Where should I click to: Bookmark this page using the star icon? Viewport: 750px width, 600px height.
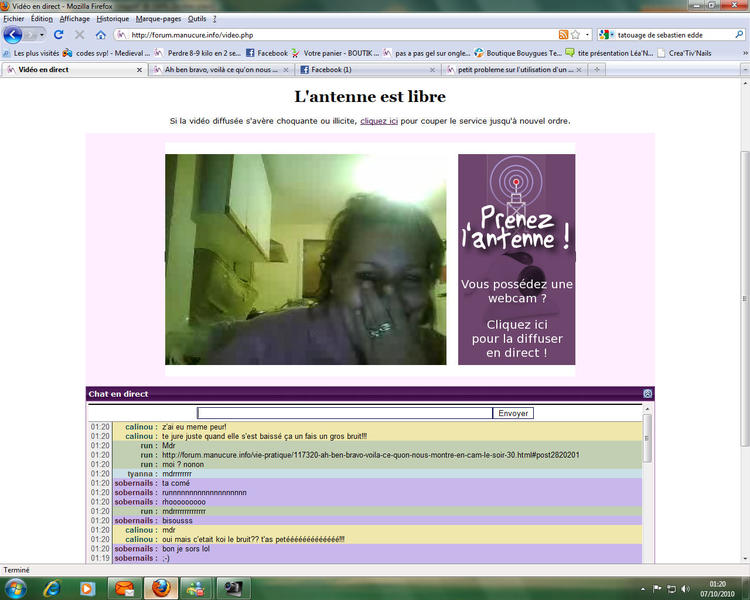click(574, 35)
